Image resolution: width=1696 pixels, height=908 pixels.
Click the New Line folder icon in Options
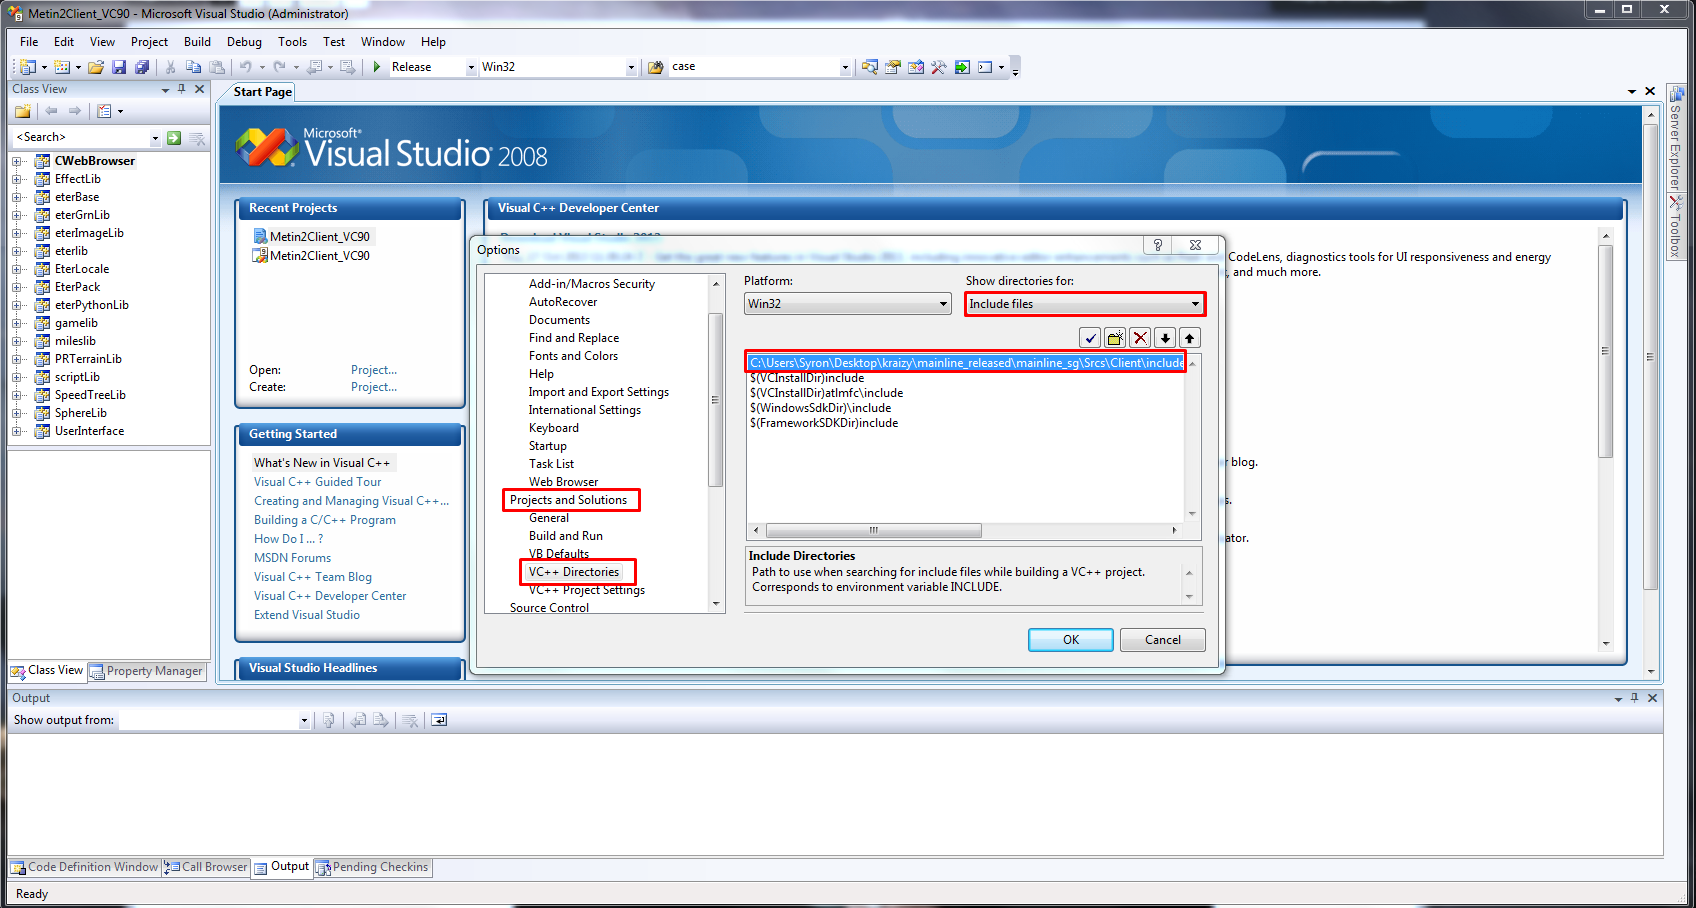pyautogui.click(x=1115, y=338)
